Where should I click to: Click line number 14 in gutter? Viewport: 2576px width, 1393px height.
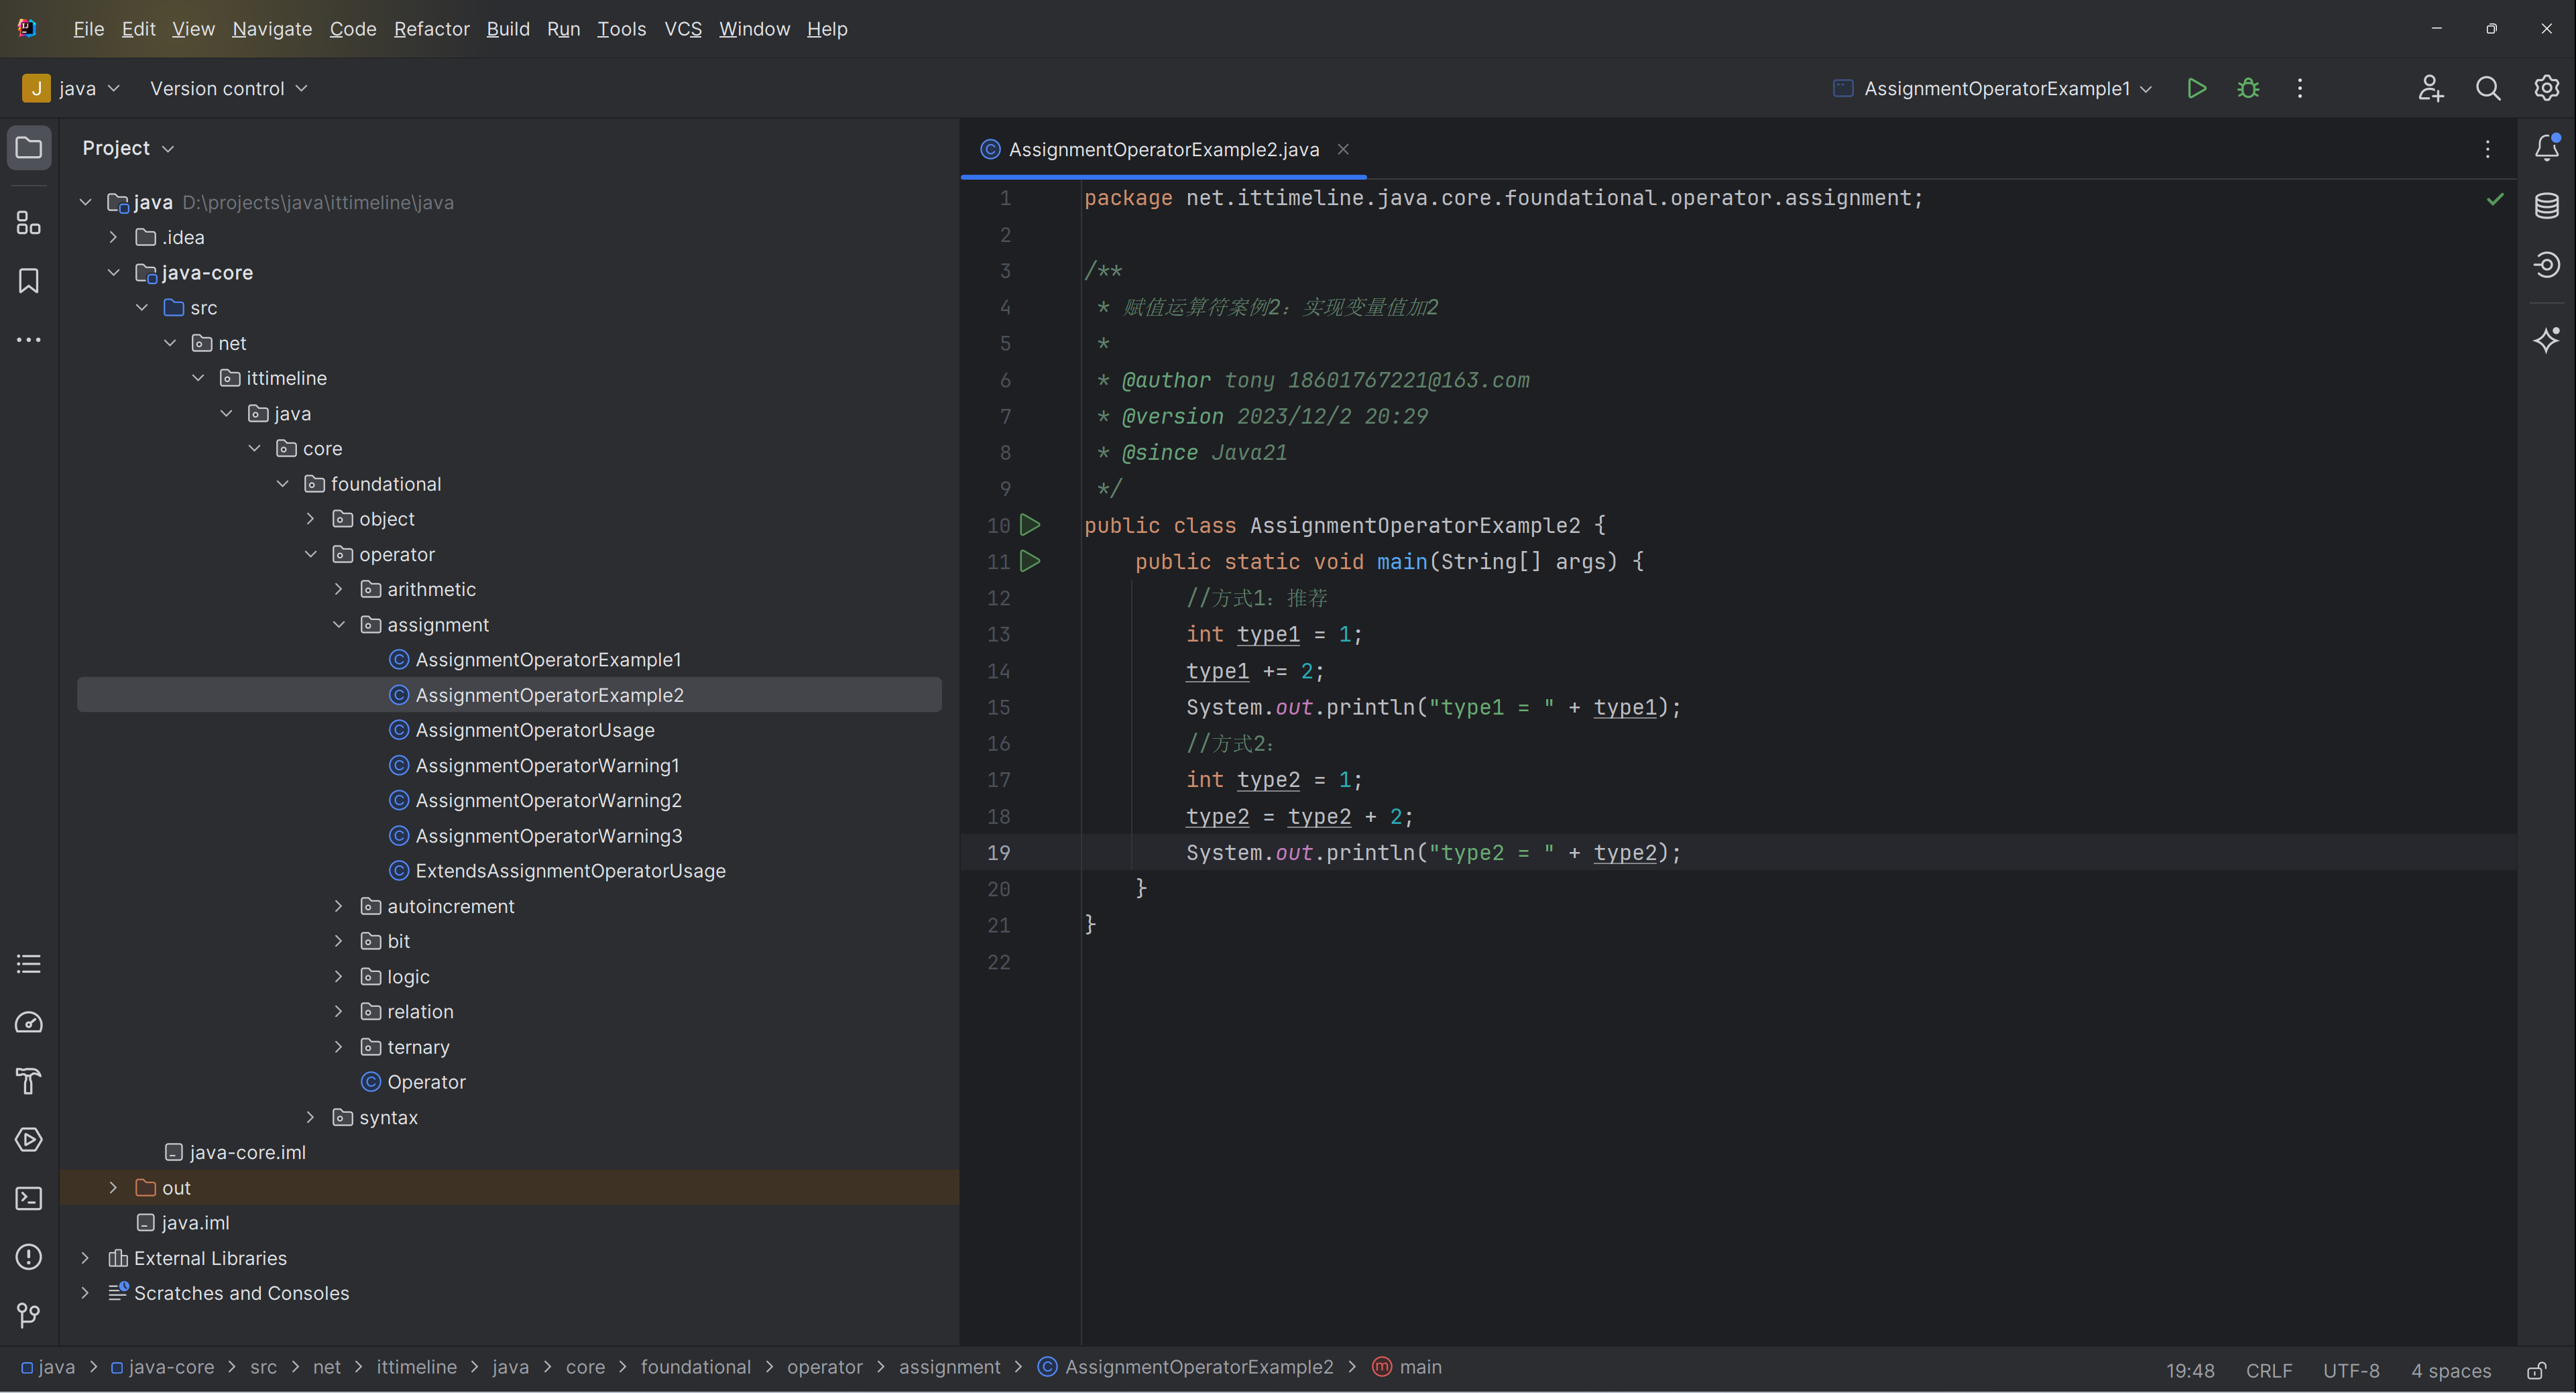point(998,670)
